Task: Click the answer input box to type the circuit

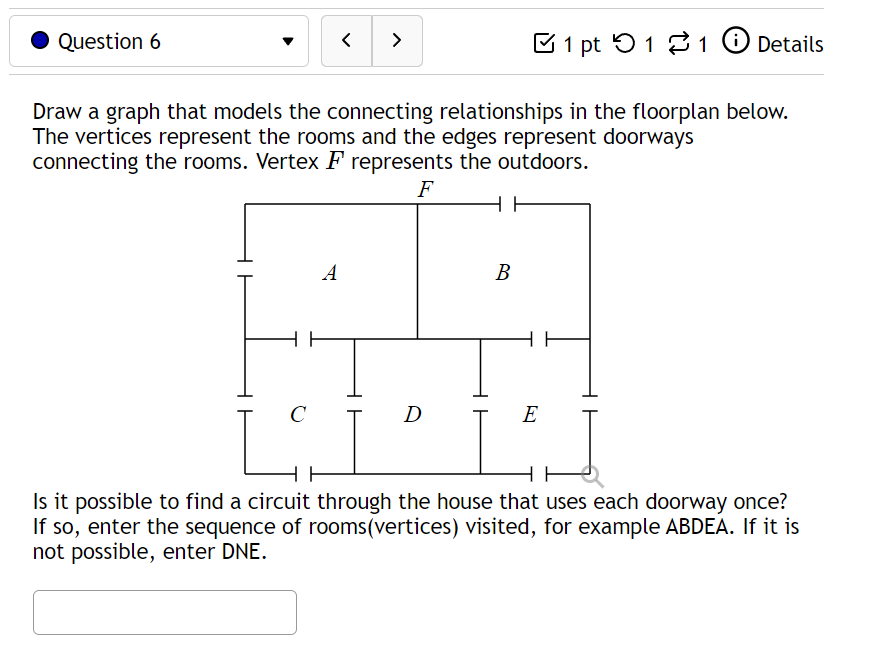Action: (x=164, y=611)
